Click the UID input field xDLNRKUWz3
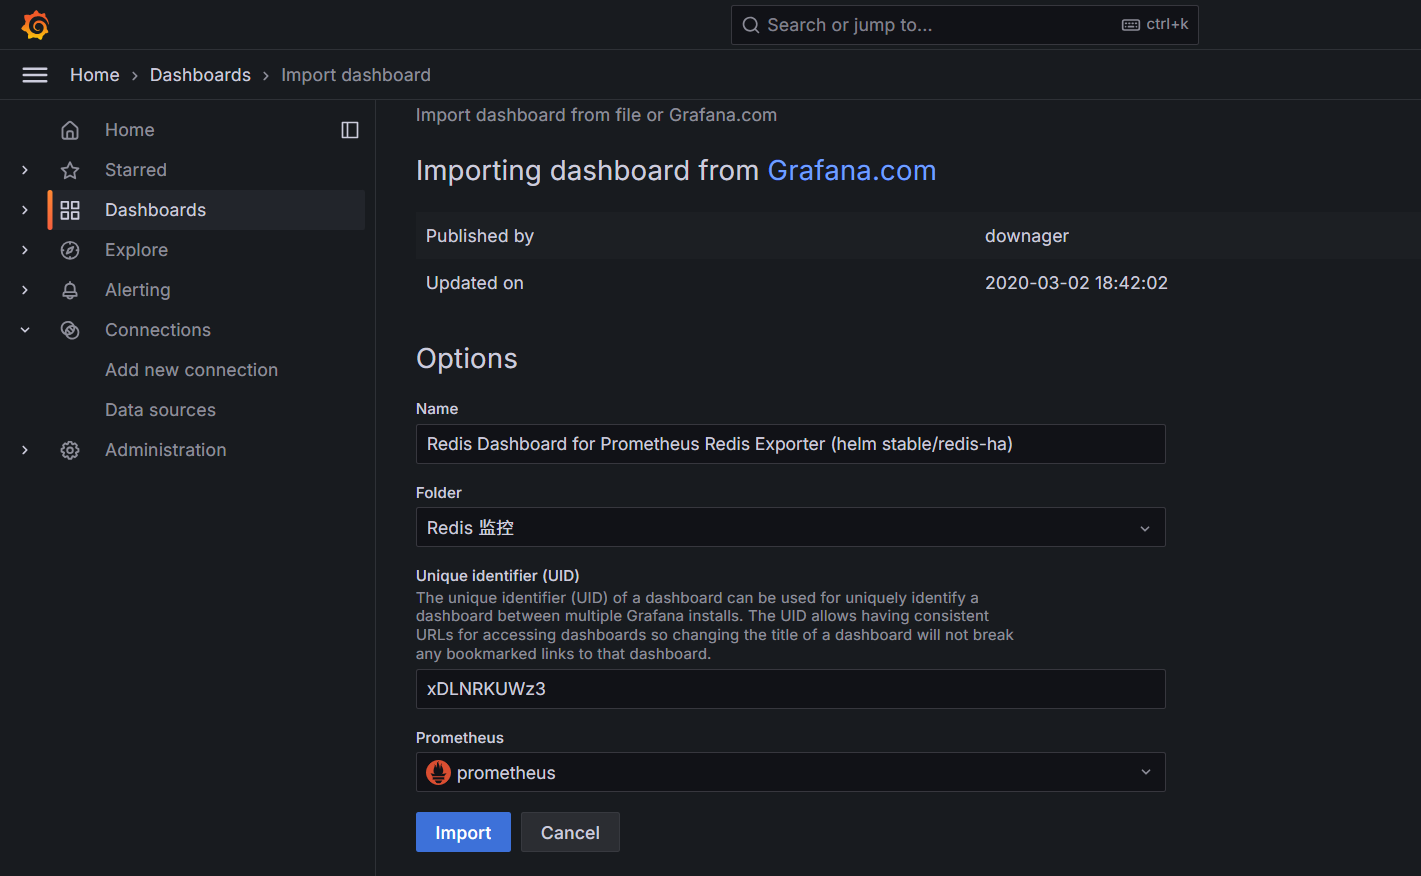The height and width of the screenshot is (876, 1421). (x=790, y=689)
